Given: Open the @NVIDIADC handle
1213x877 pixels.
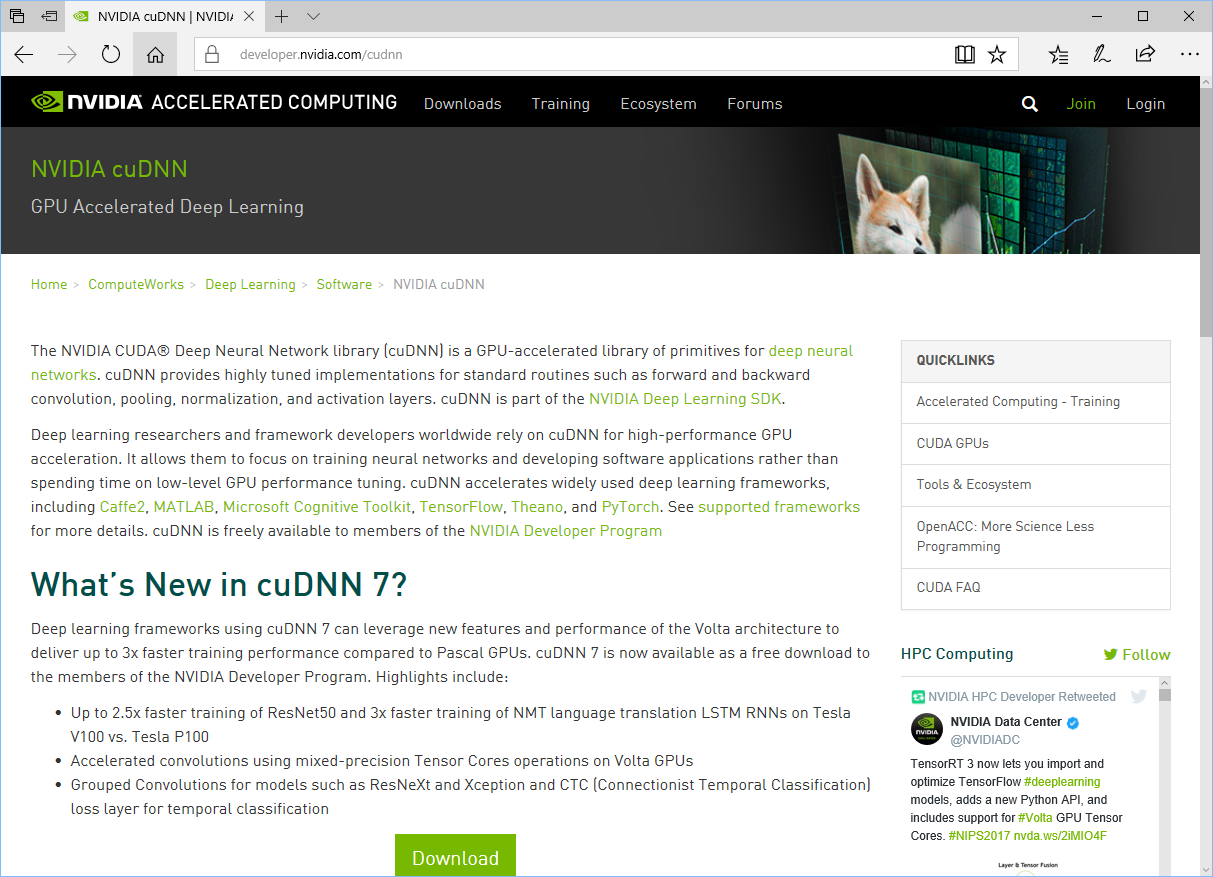Looking at the screenshot, I should [985, 740].
